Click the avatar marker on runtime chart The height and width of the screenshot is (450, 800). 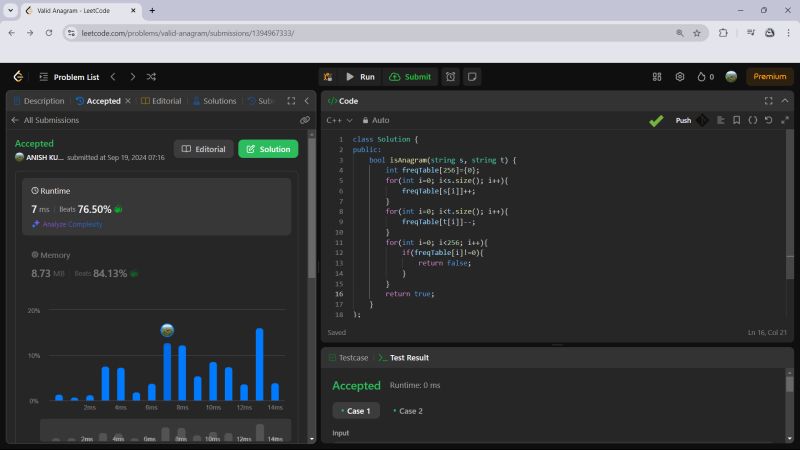click(x=167, y=331)
